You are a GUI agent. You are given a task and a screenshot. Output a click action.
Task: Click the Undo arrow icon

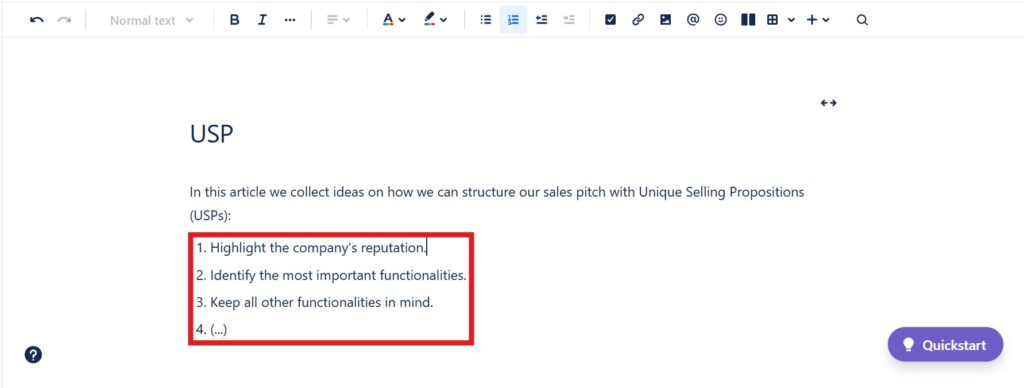(x=37, y=20)
